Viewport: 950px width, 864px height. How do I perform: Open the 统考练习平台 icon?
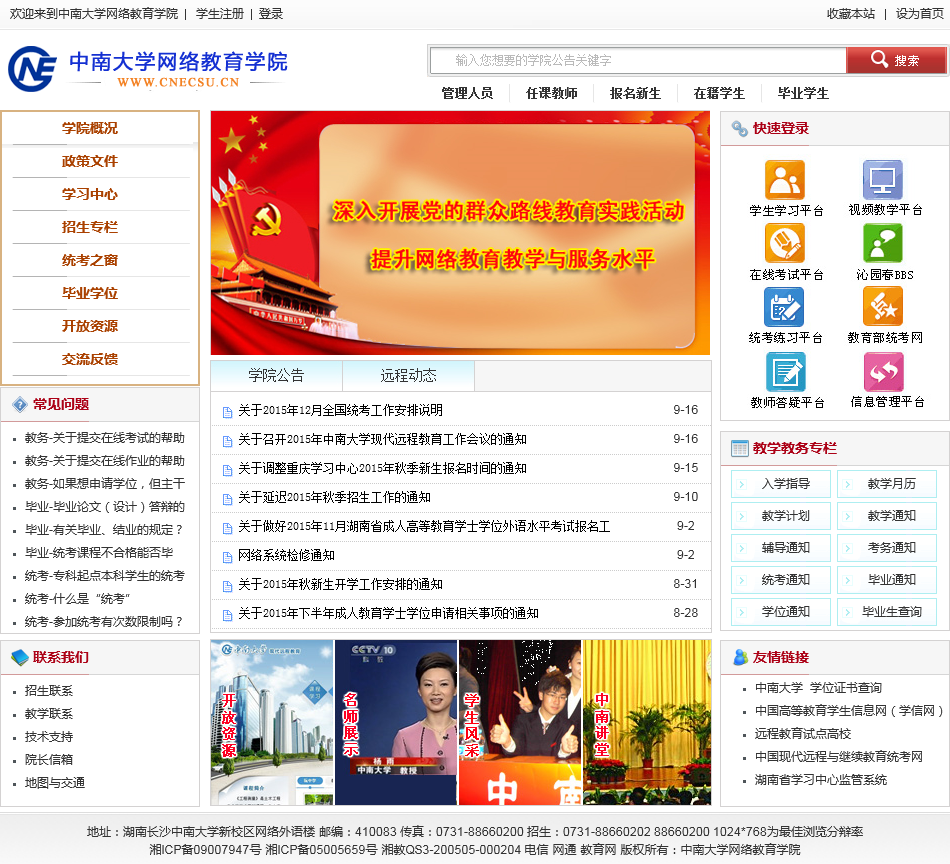tap(784, 307)
